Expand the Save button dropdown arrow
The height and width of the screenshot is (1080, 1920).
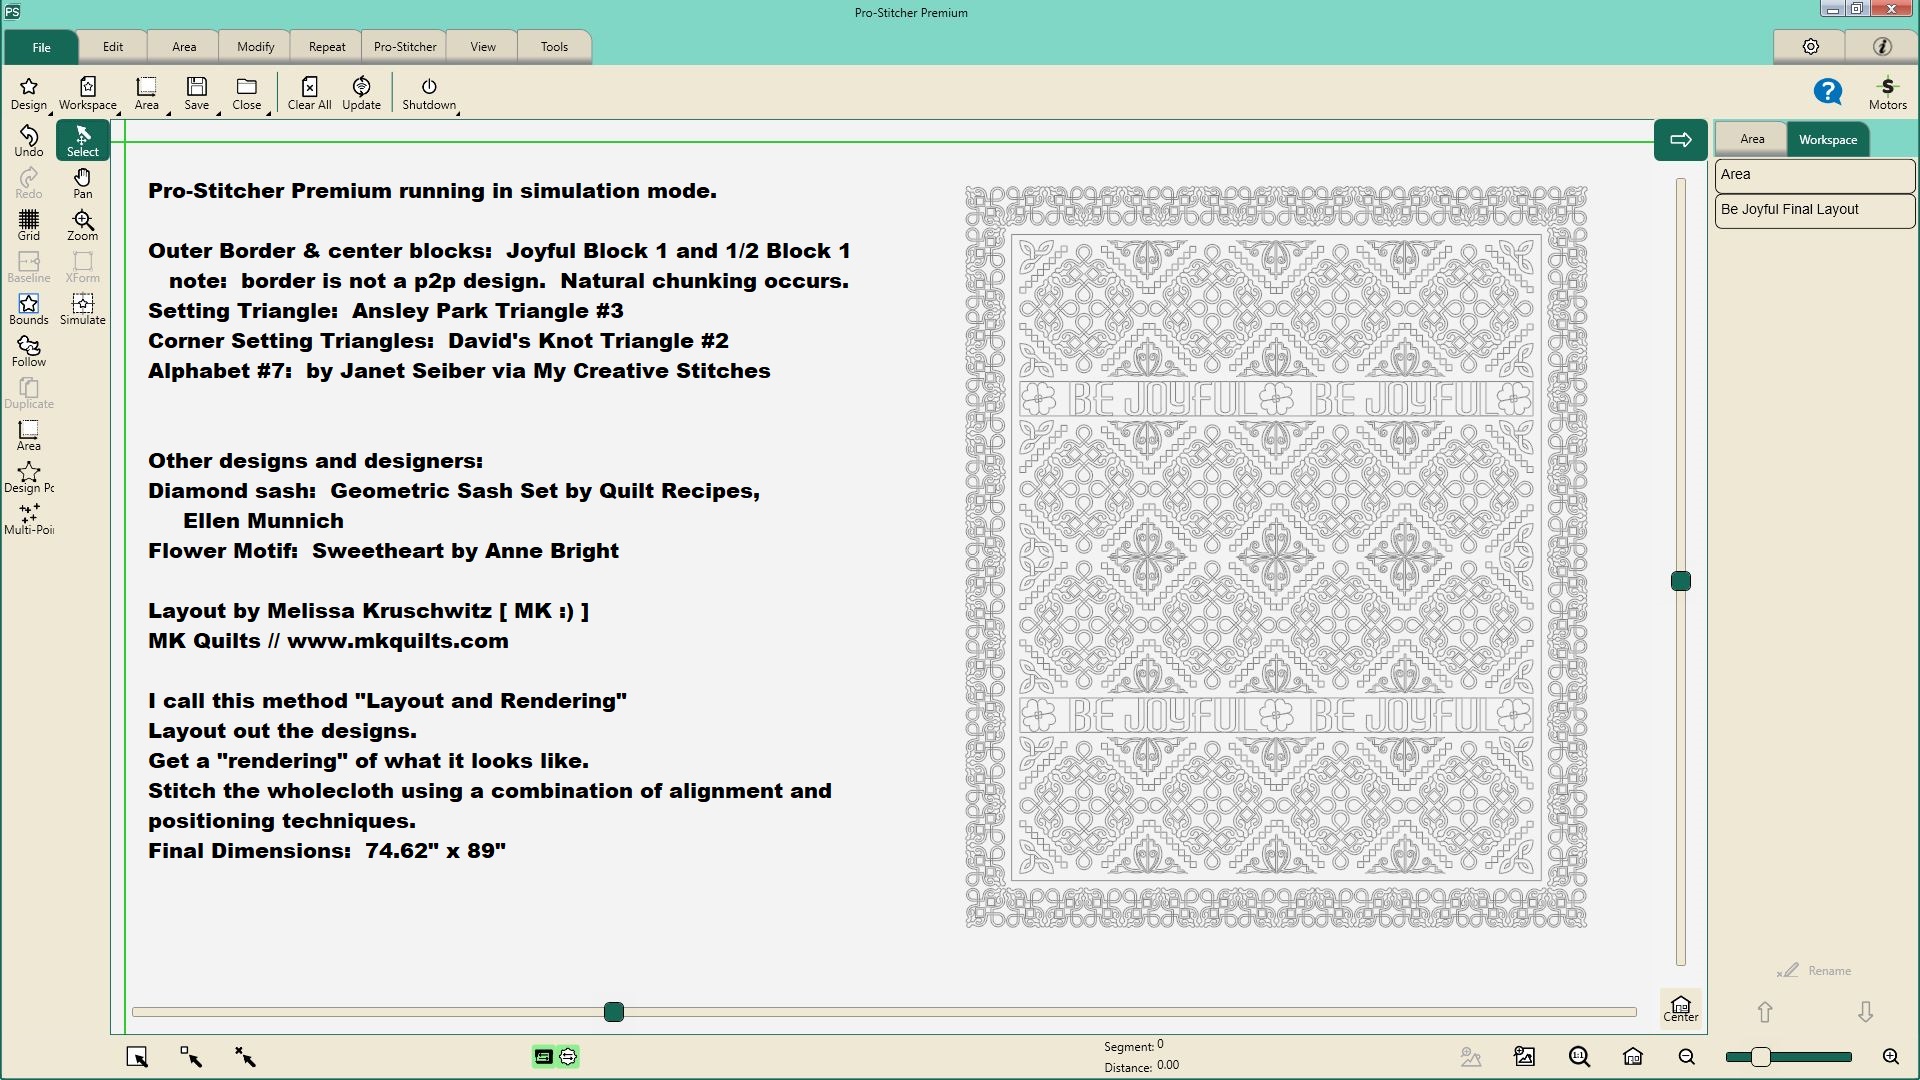point(218,114)
